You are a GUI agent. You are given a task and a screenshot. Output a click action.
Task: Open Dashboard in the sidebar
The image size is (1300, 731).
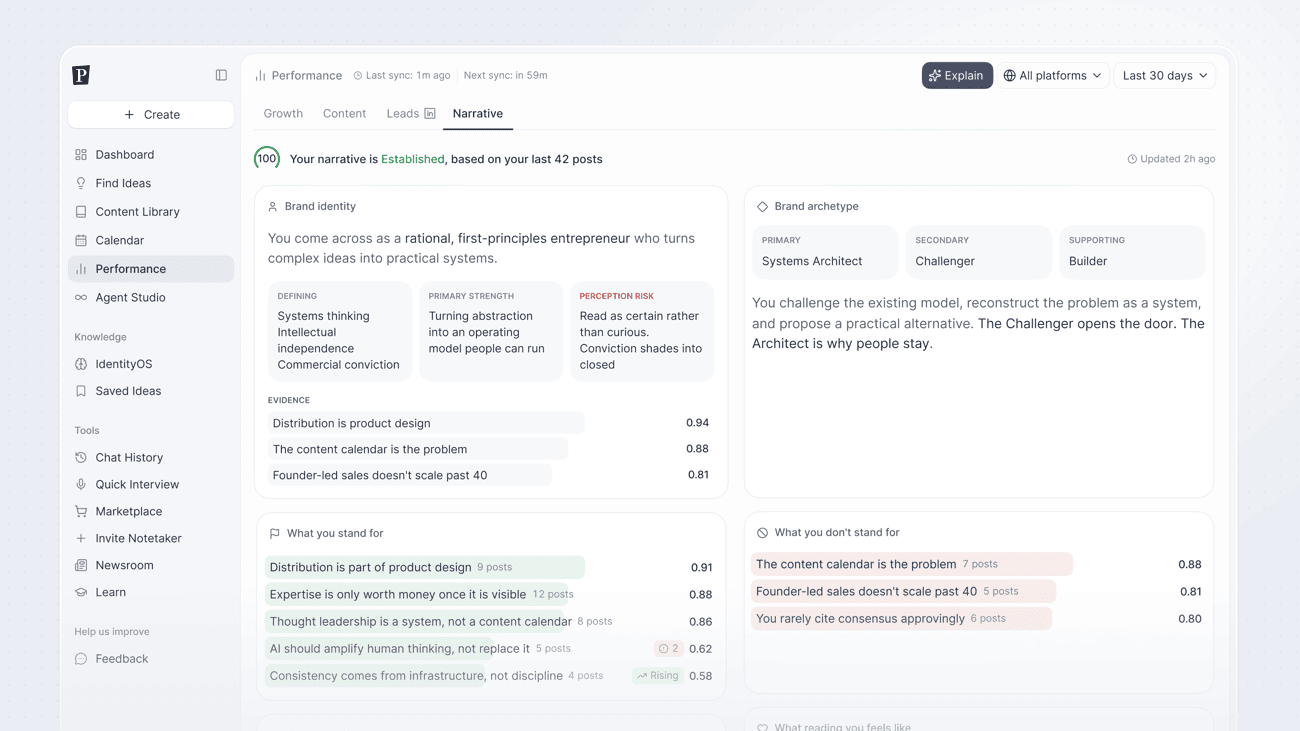coord(151,155)
